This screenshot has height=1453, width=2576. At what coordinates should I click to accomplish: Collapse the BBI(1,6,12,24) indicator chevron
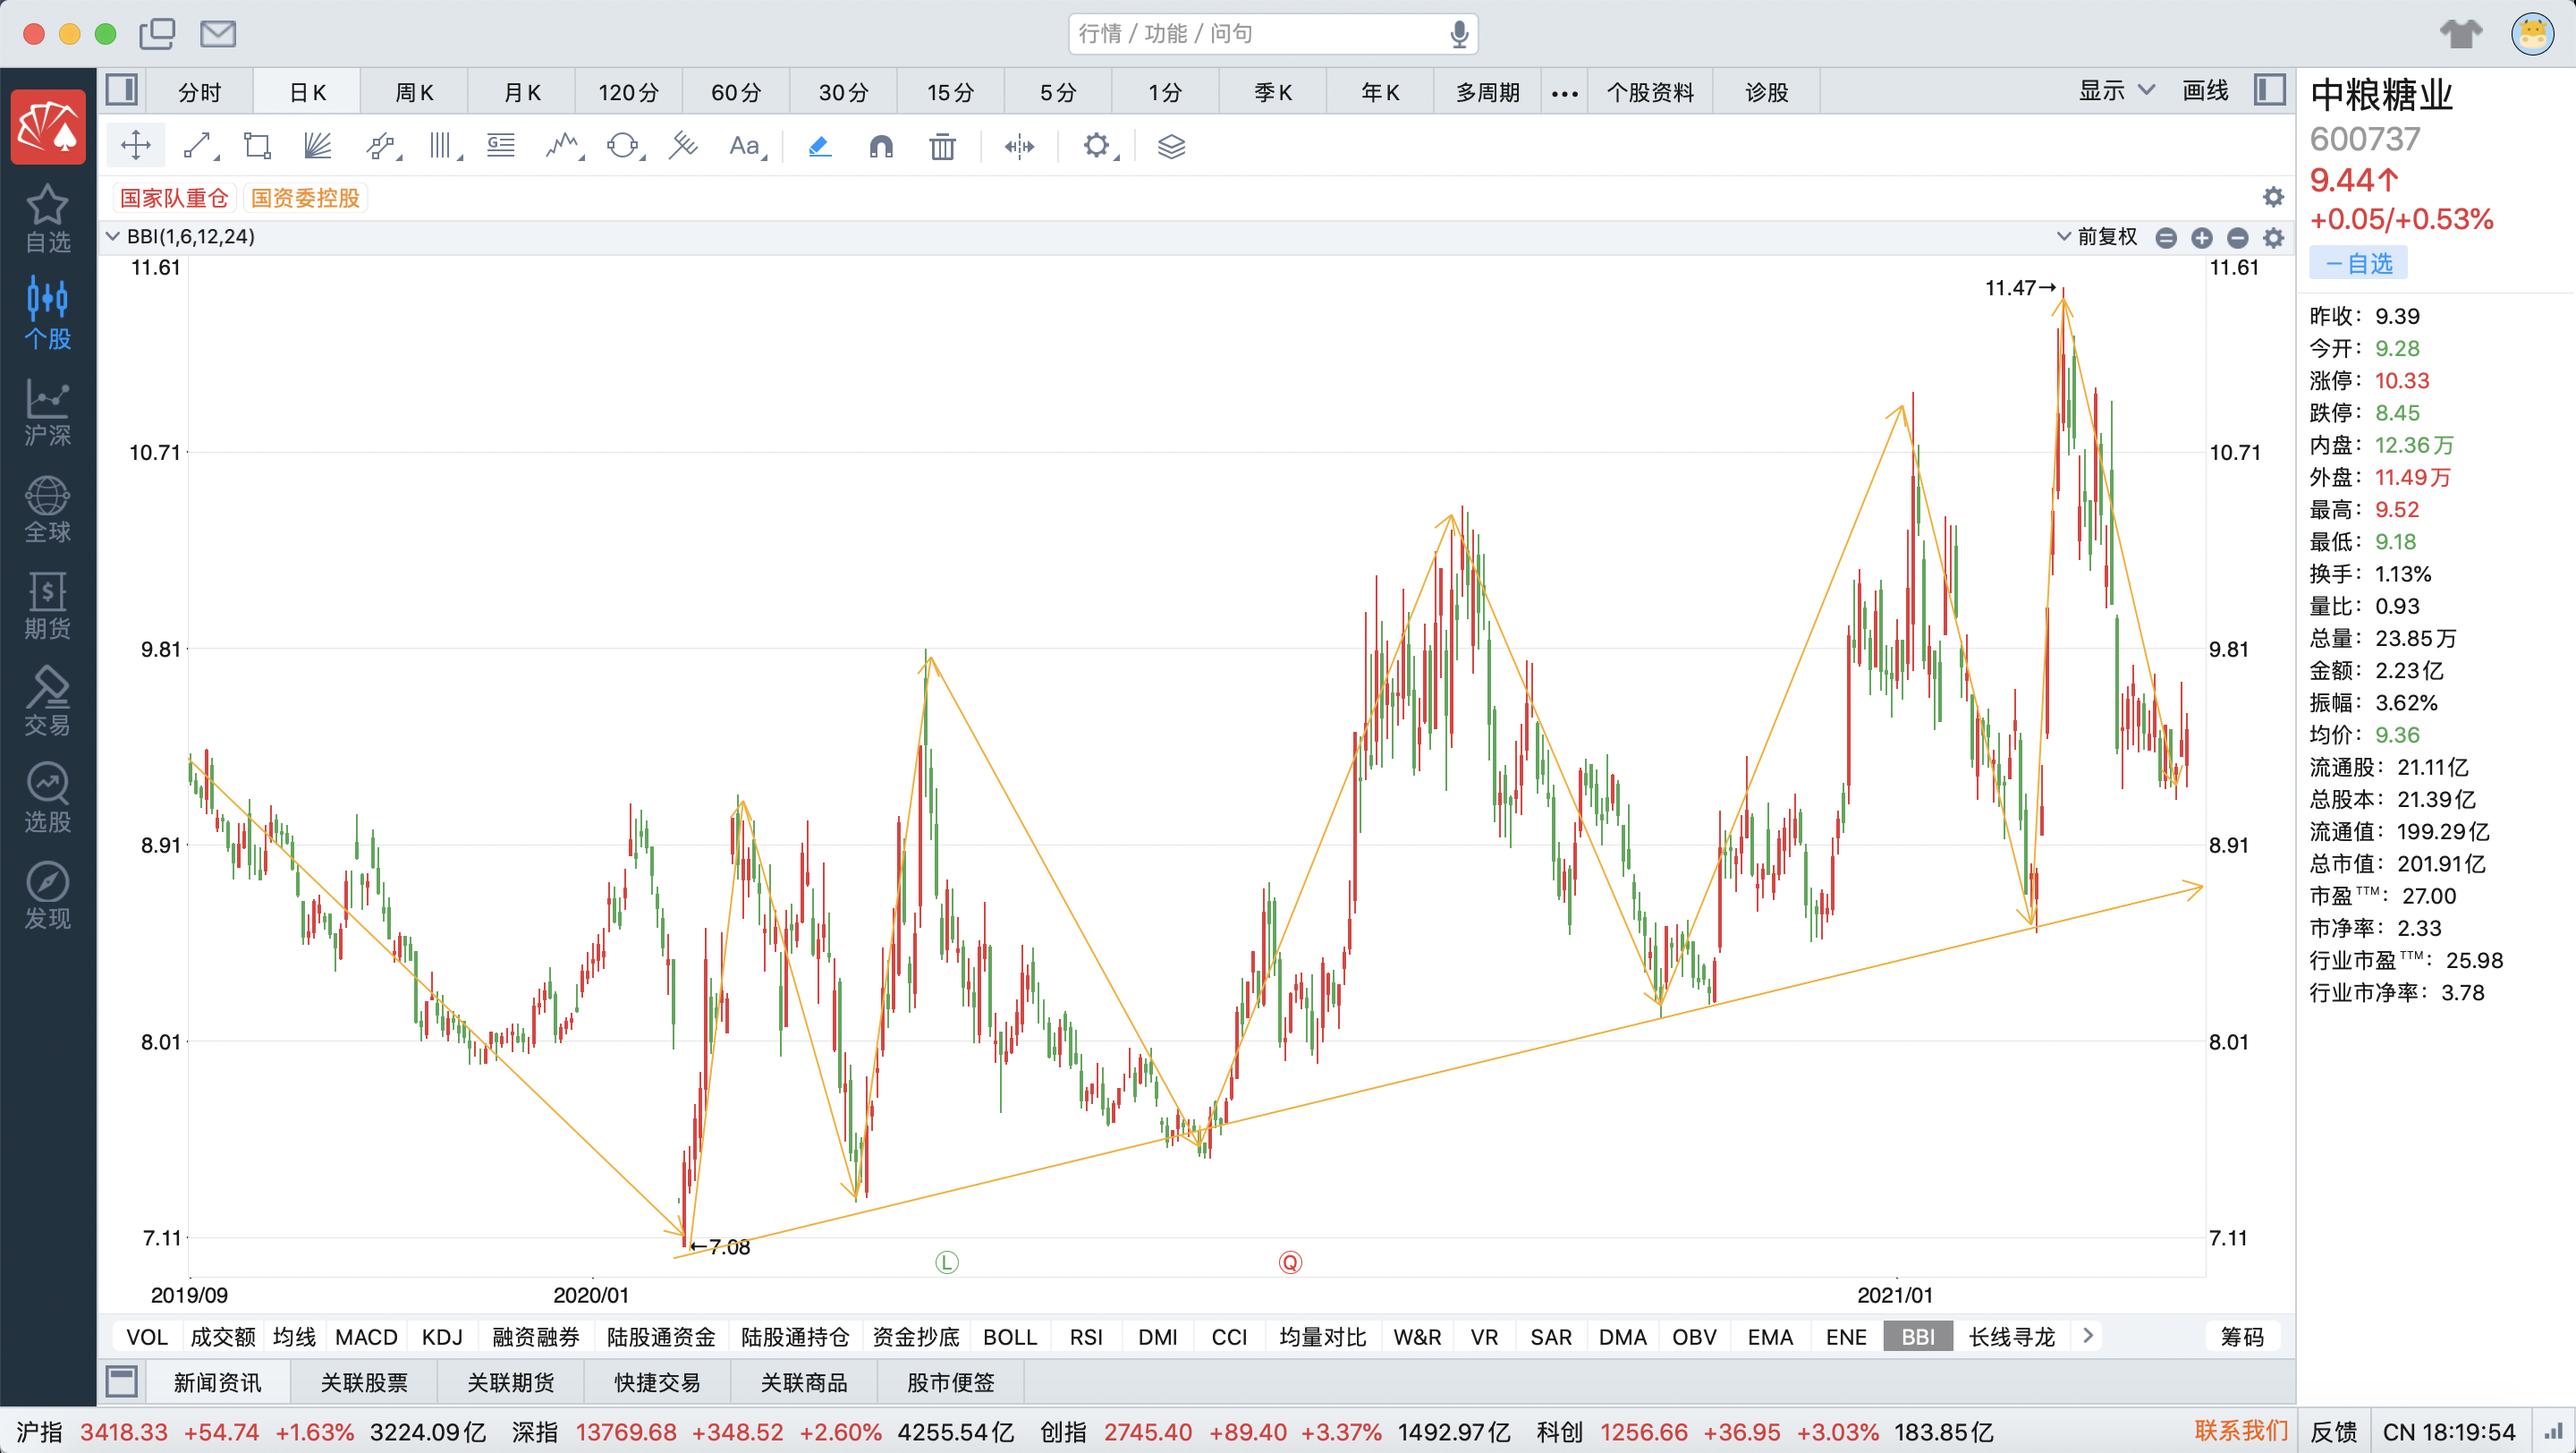point(113,237)
